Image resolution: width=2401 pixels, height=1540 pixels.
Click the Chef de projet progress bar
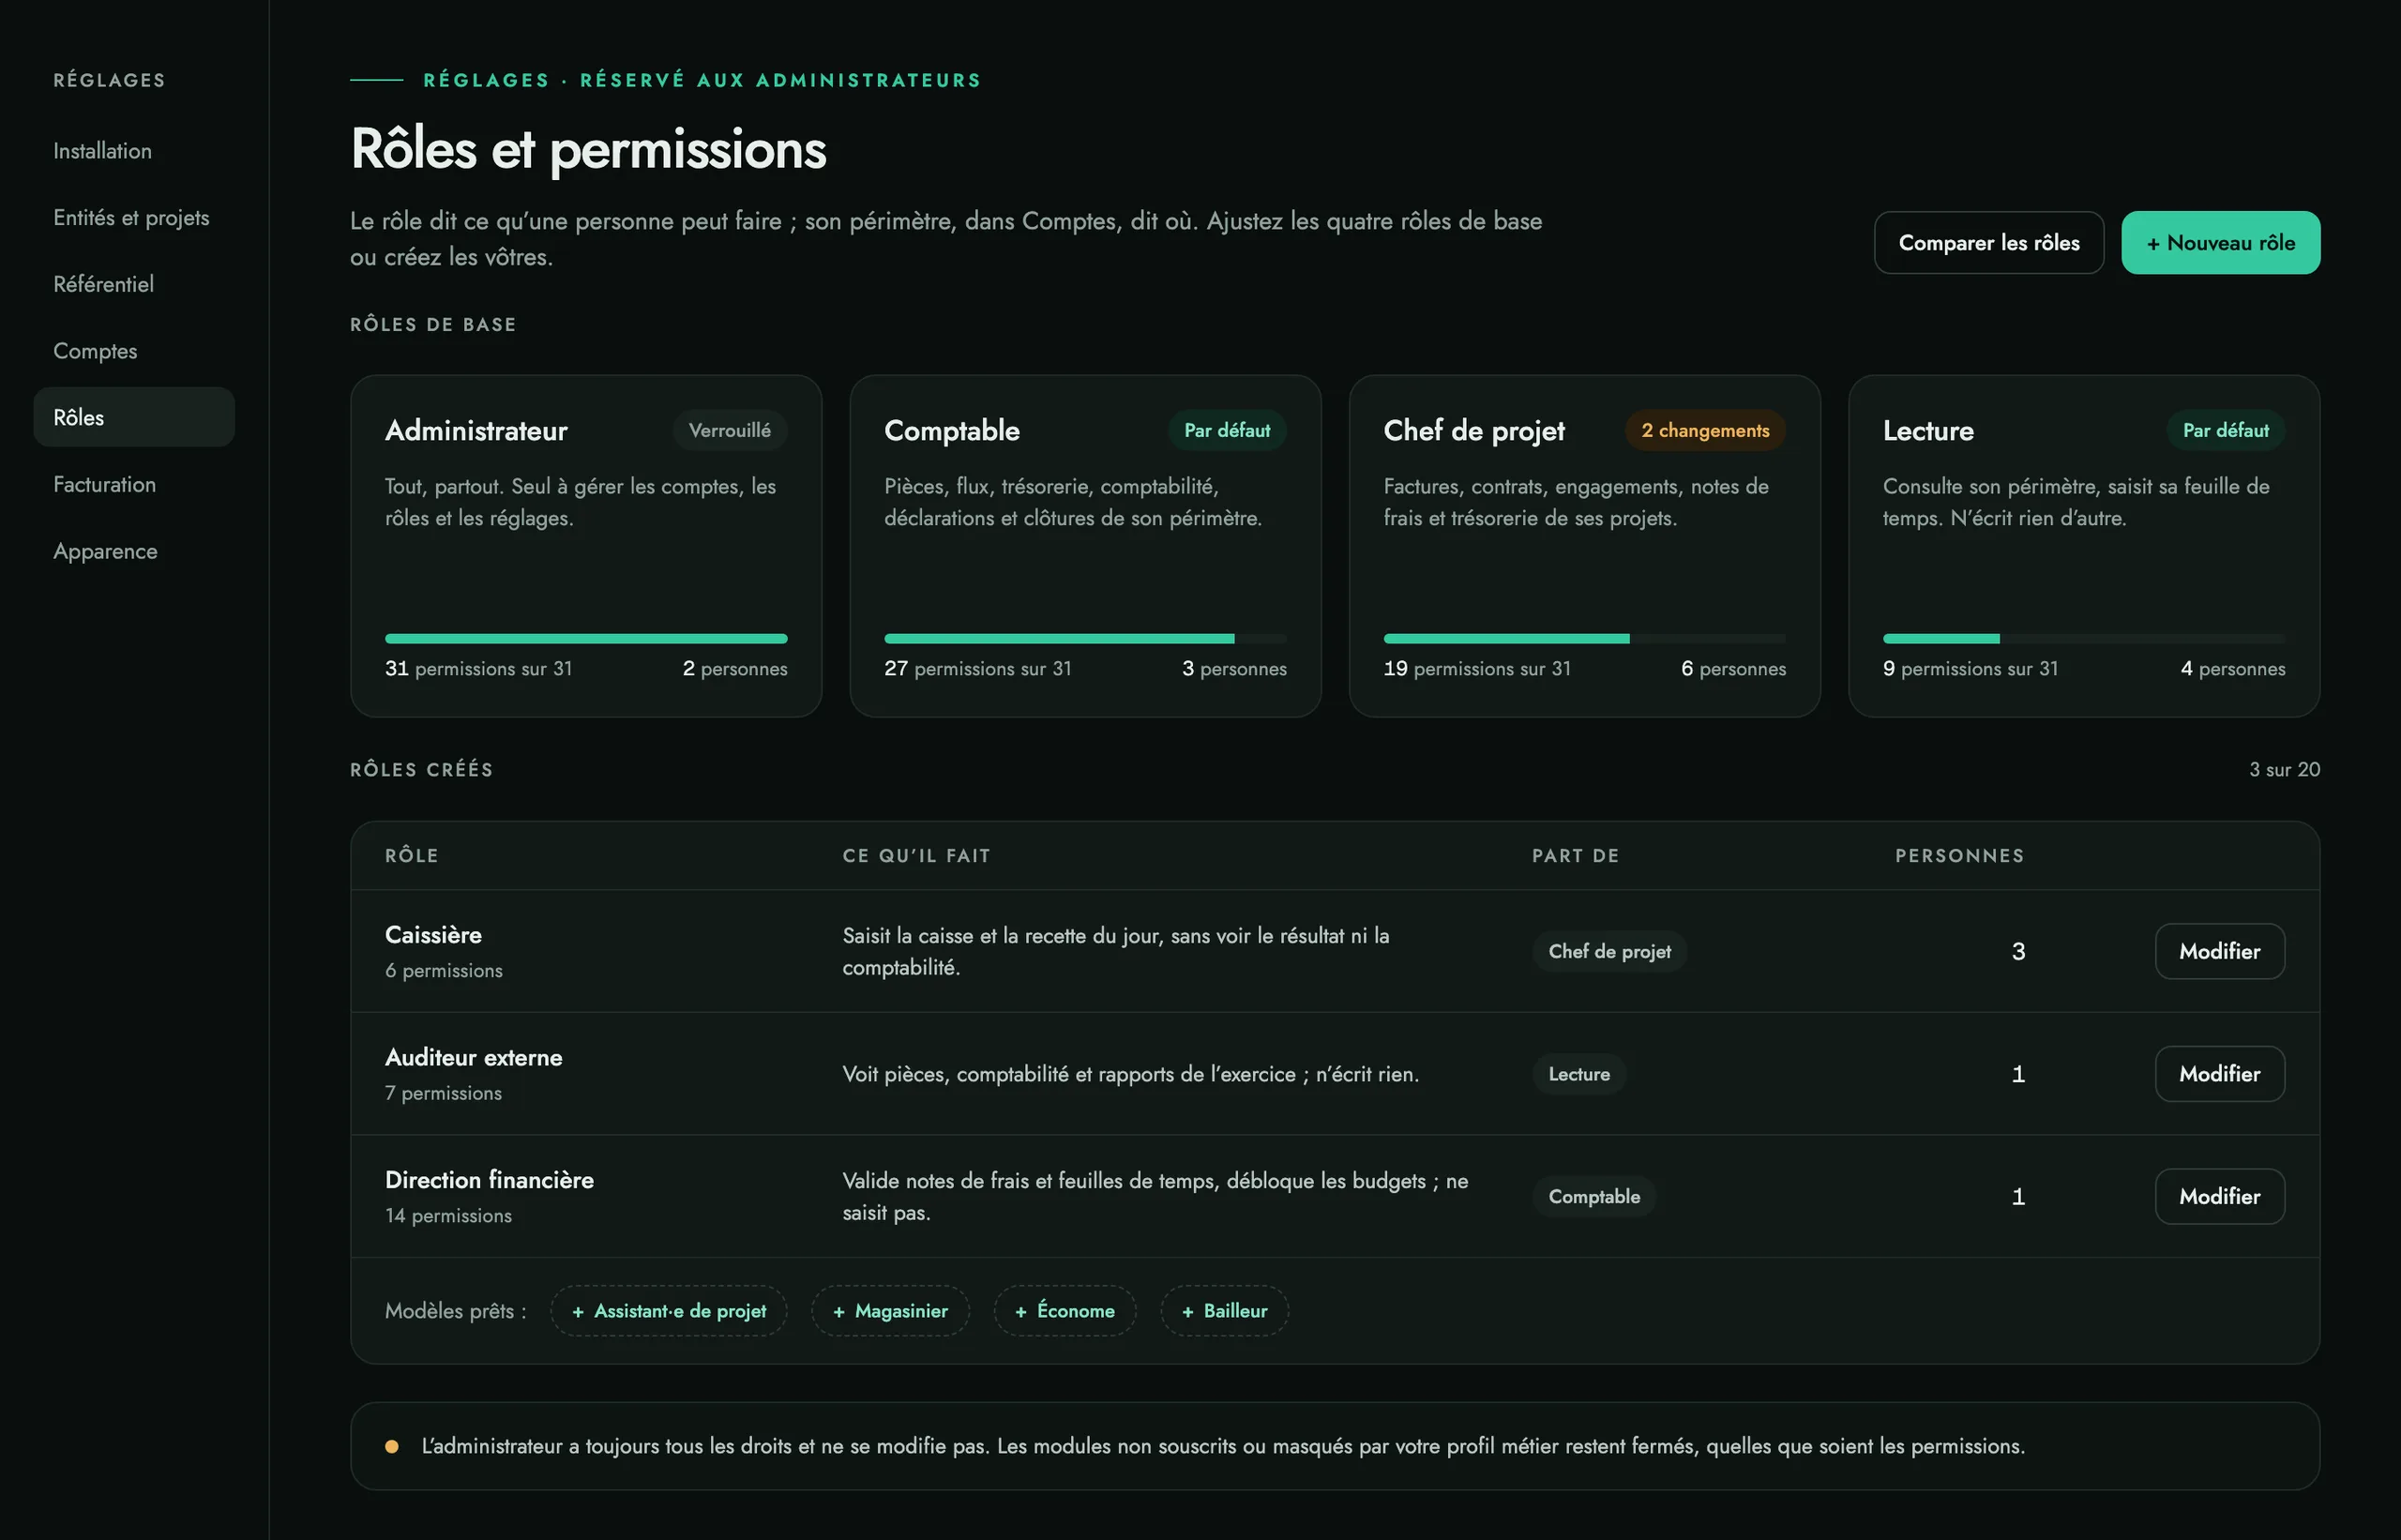click(1584, 638)
